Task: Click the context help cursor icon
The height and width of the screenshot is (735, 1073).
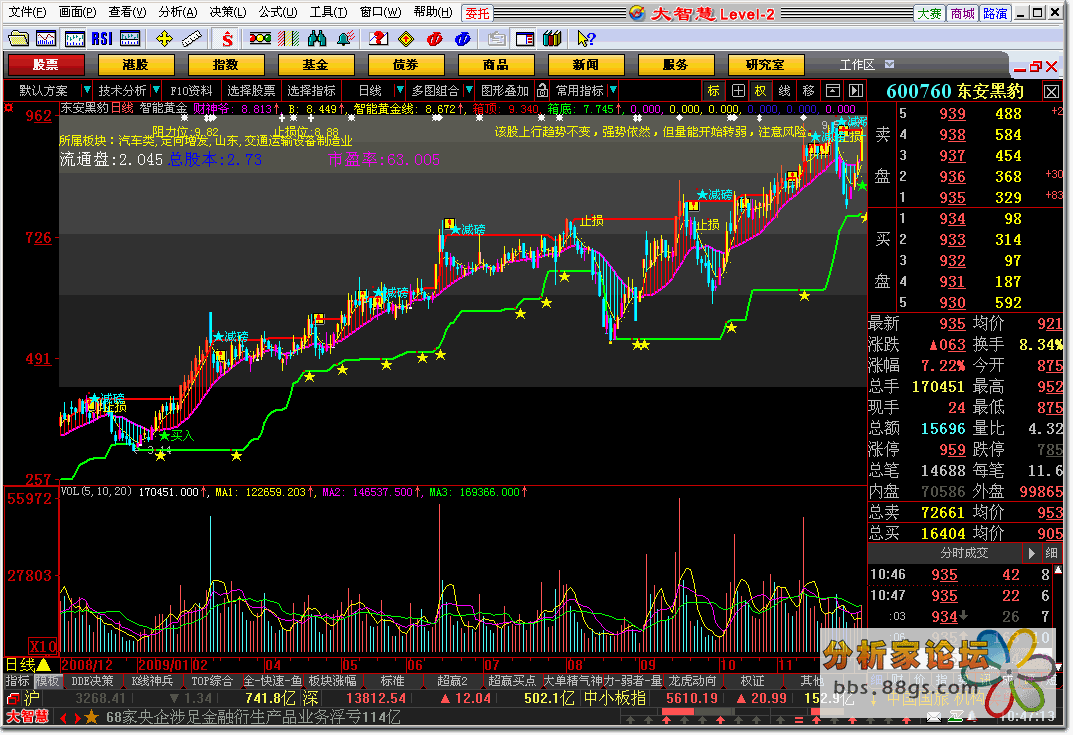Action: (x=586, y=38)
